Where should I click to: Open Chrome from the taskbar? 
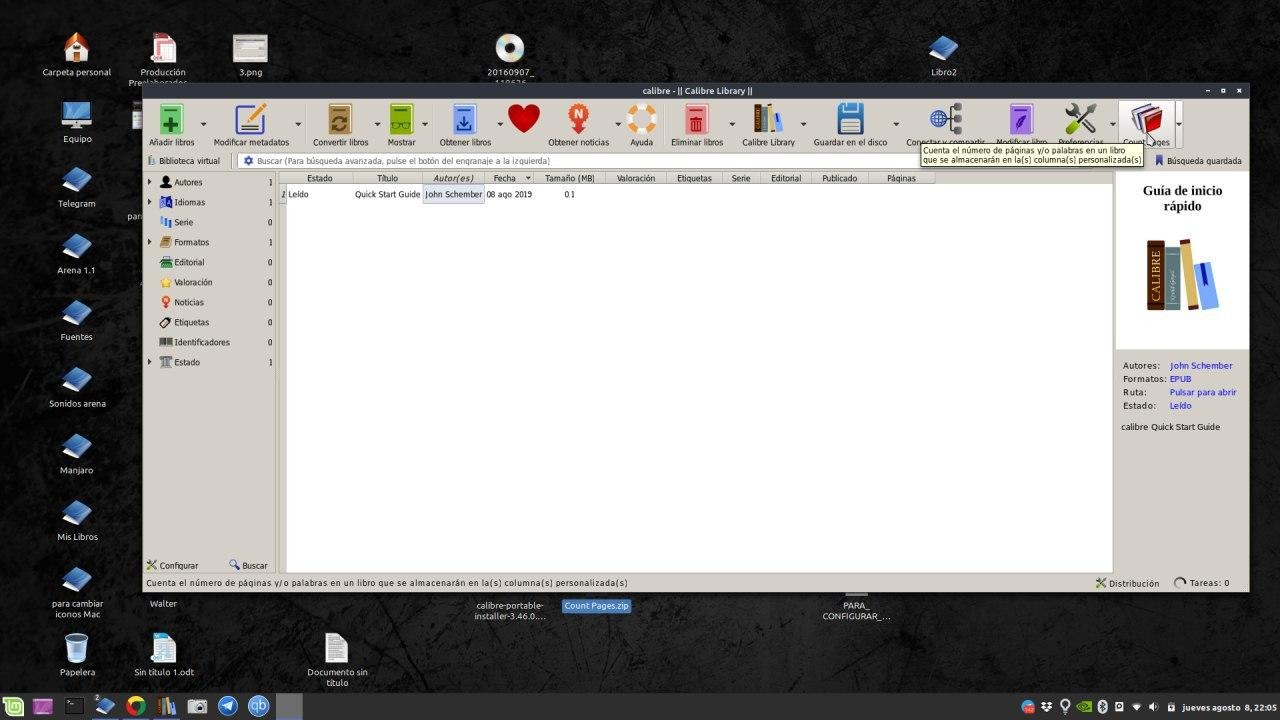[x=135, y=706]
